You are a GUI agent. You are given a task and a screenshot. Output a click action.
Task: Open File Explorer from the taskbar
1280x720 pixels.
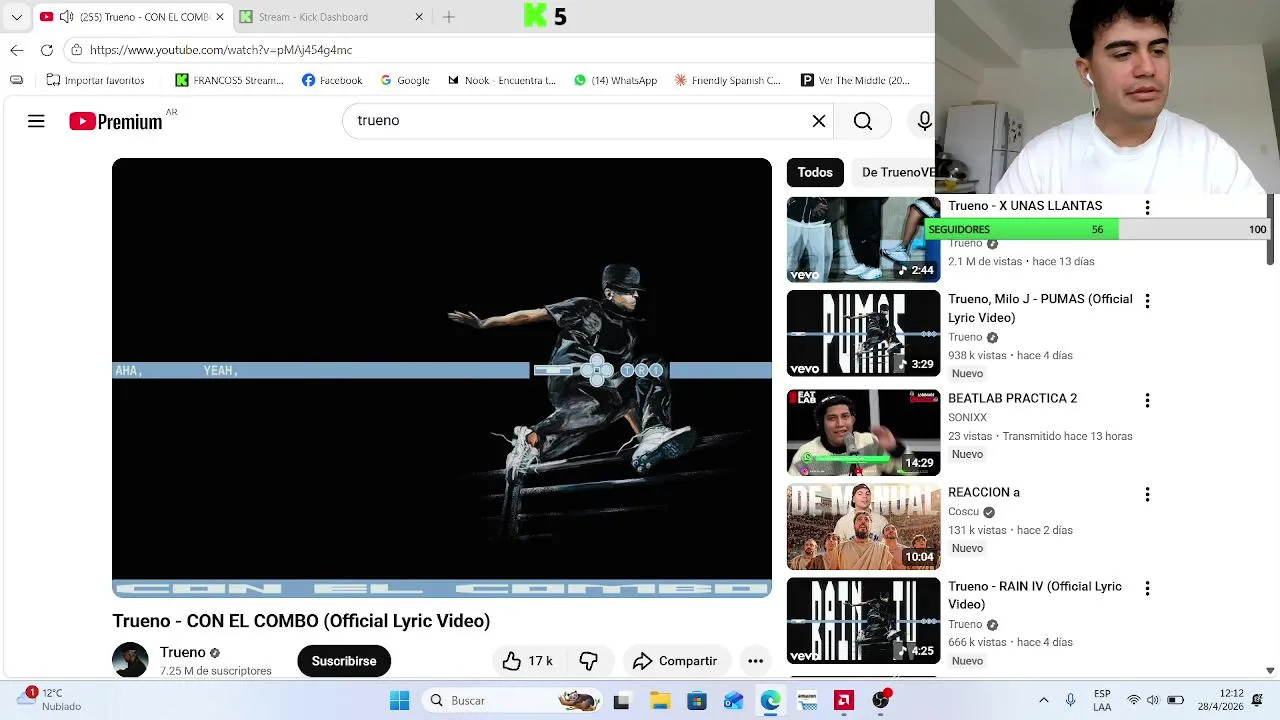coord(659,700)
